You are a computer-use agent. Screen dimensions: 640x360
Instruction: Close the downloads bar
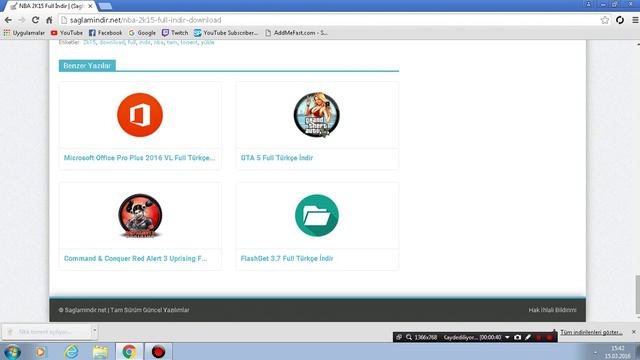634,332
